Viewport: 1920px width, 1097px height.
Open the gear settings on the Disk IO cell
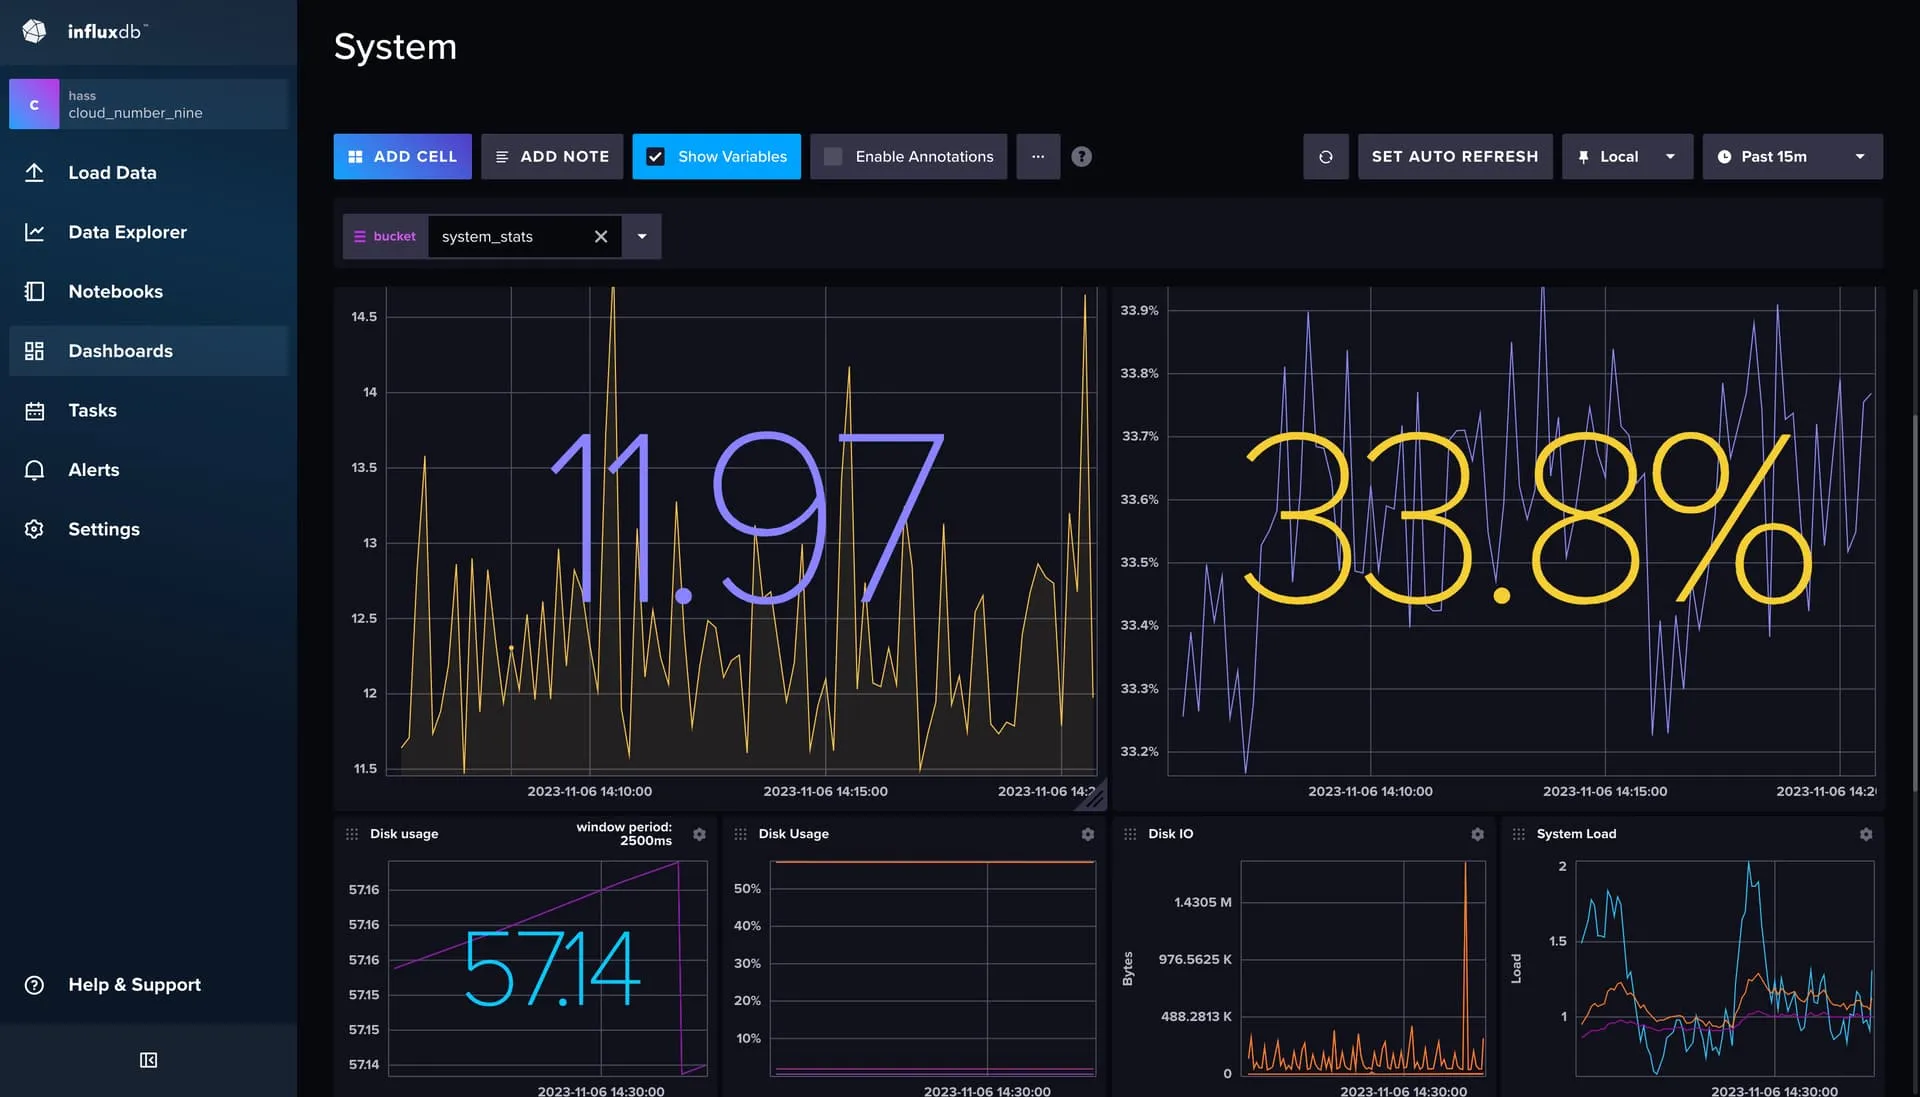[x=1477, y=833]
